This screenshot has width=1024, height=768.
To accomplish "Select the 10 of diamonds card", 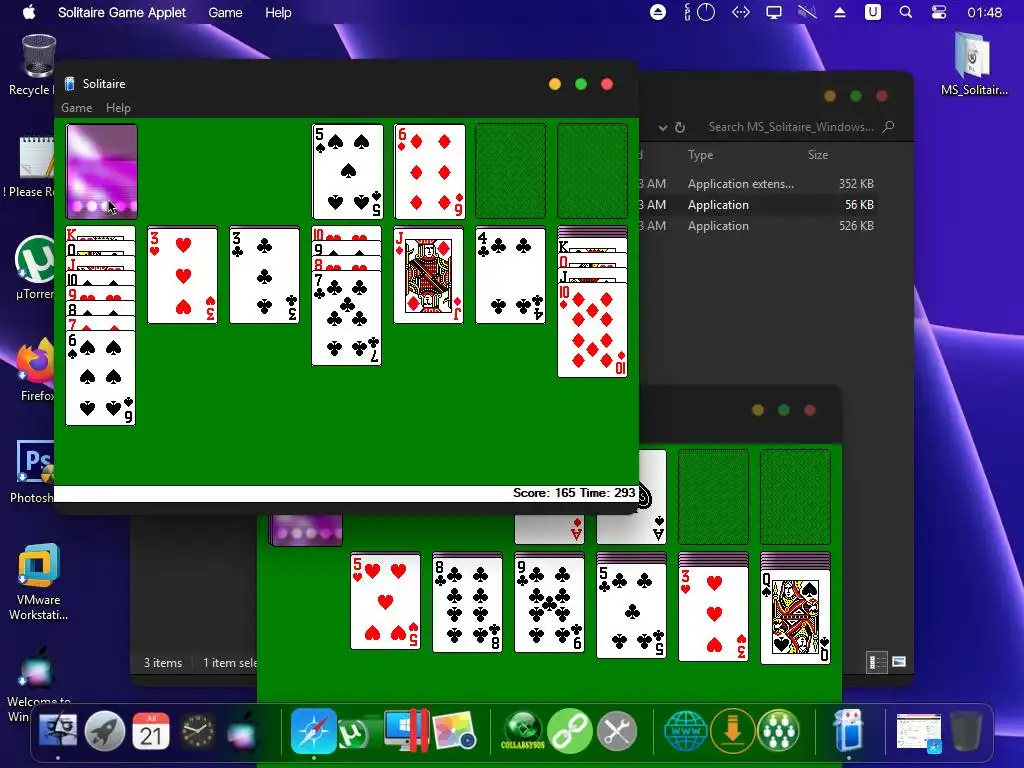I will pos(592,330).
